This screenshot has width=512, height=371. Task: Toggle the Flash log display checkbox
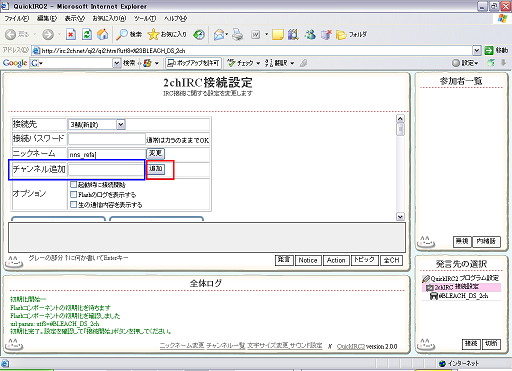74,194
